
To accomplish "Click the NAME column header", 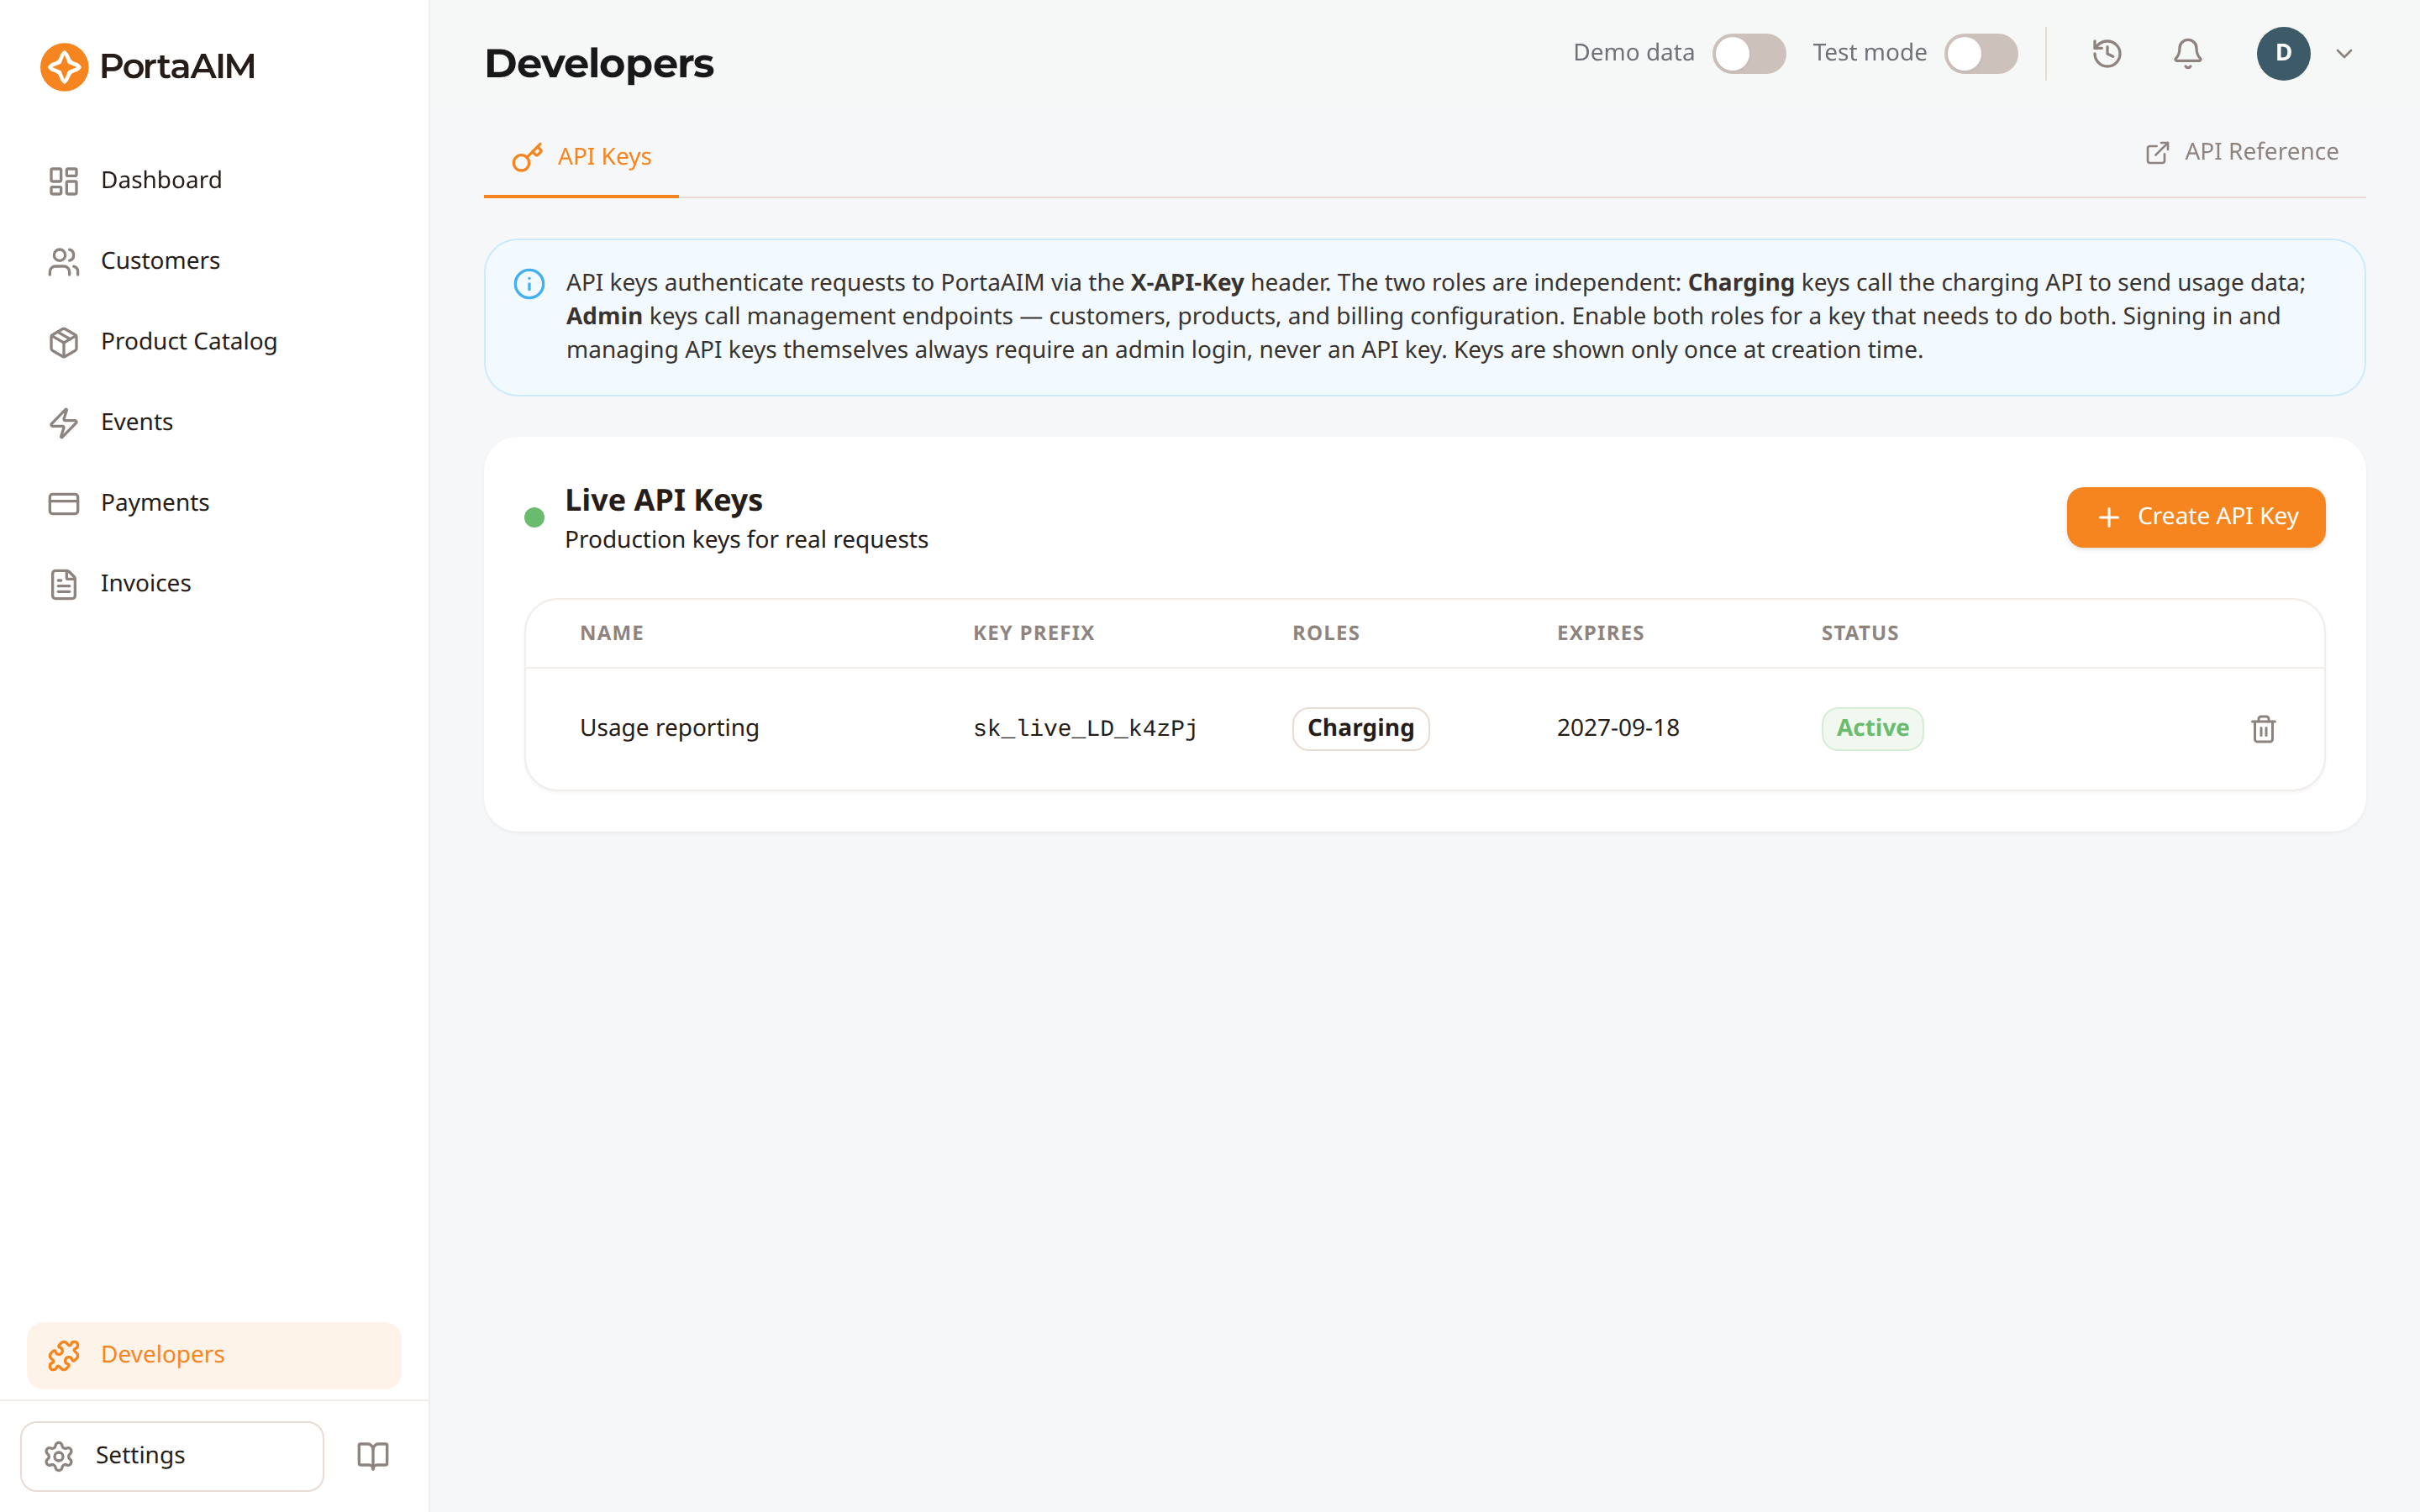I will (x=612, y=633).
